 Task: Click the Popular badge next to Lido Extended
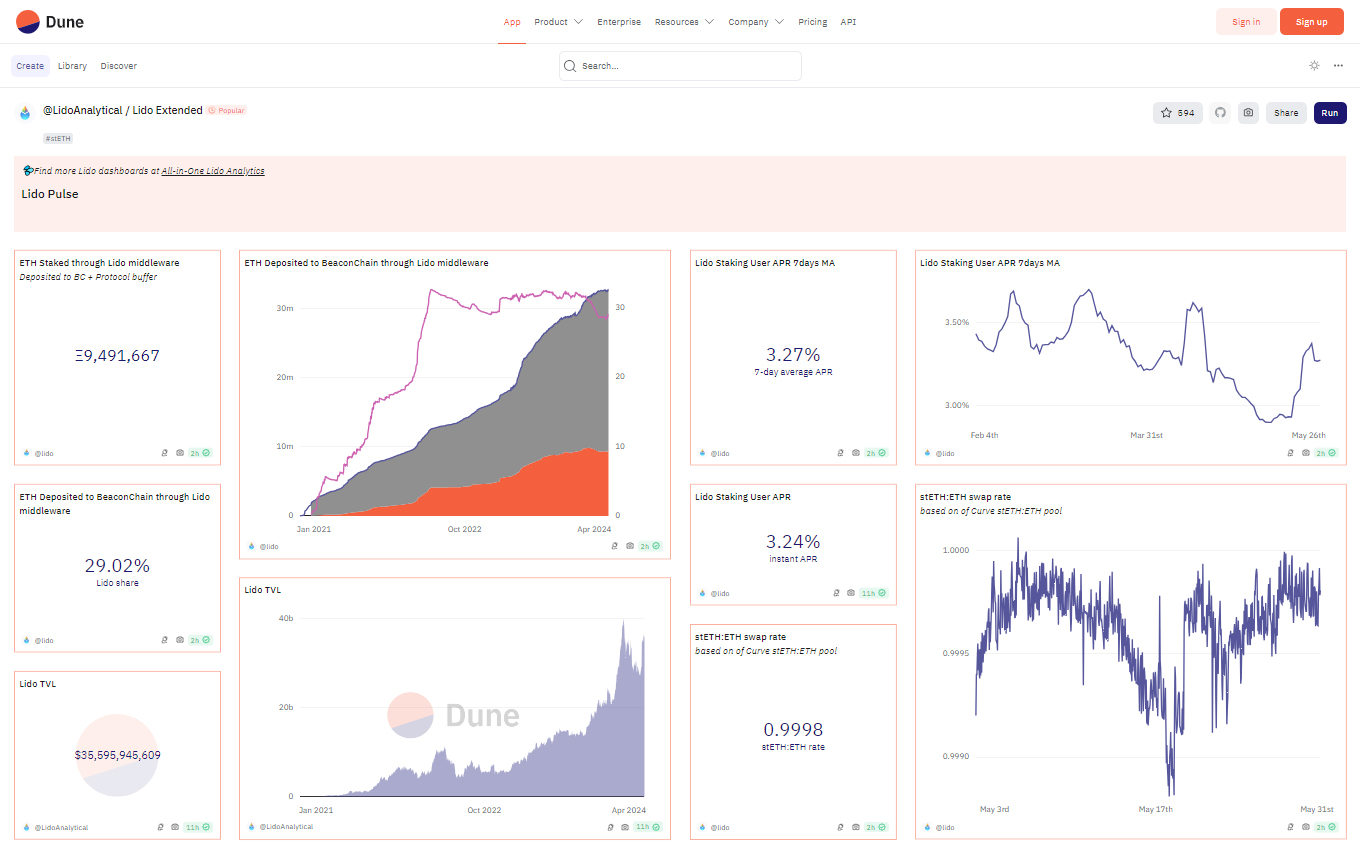click(x=226, y=111)
